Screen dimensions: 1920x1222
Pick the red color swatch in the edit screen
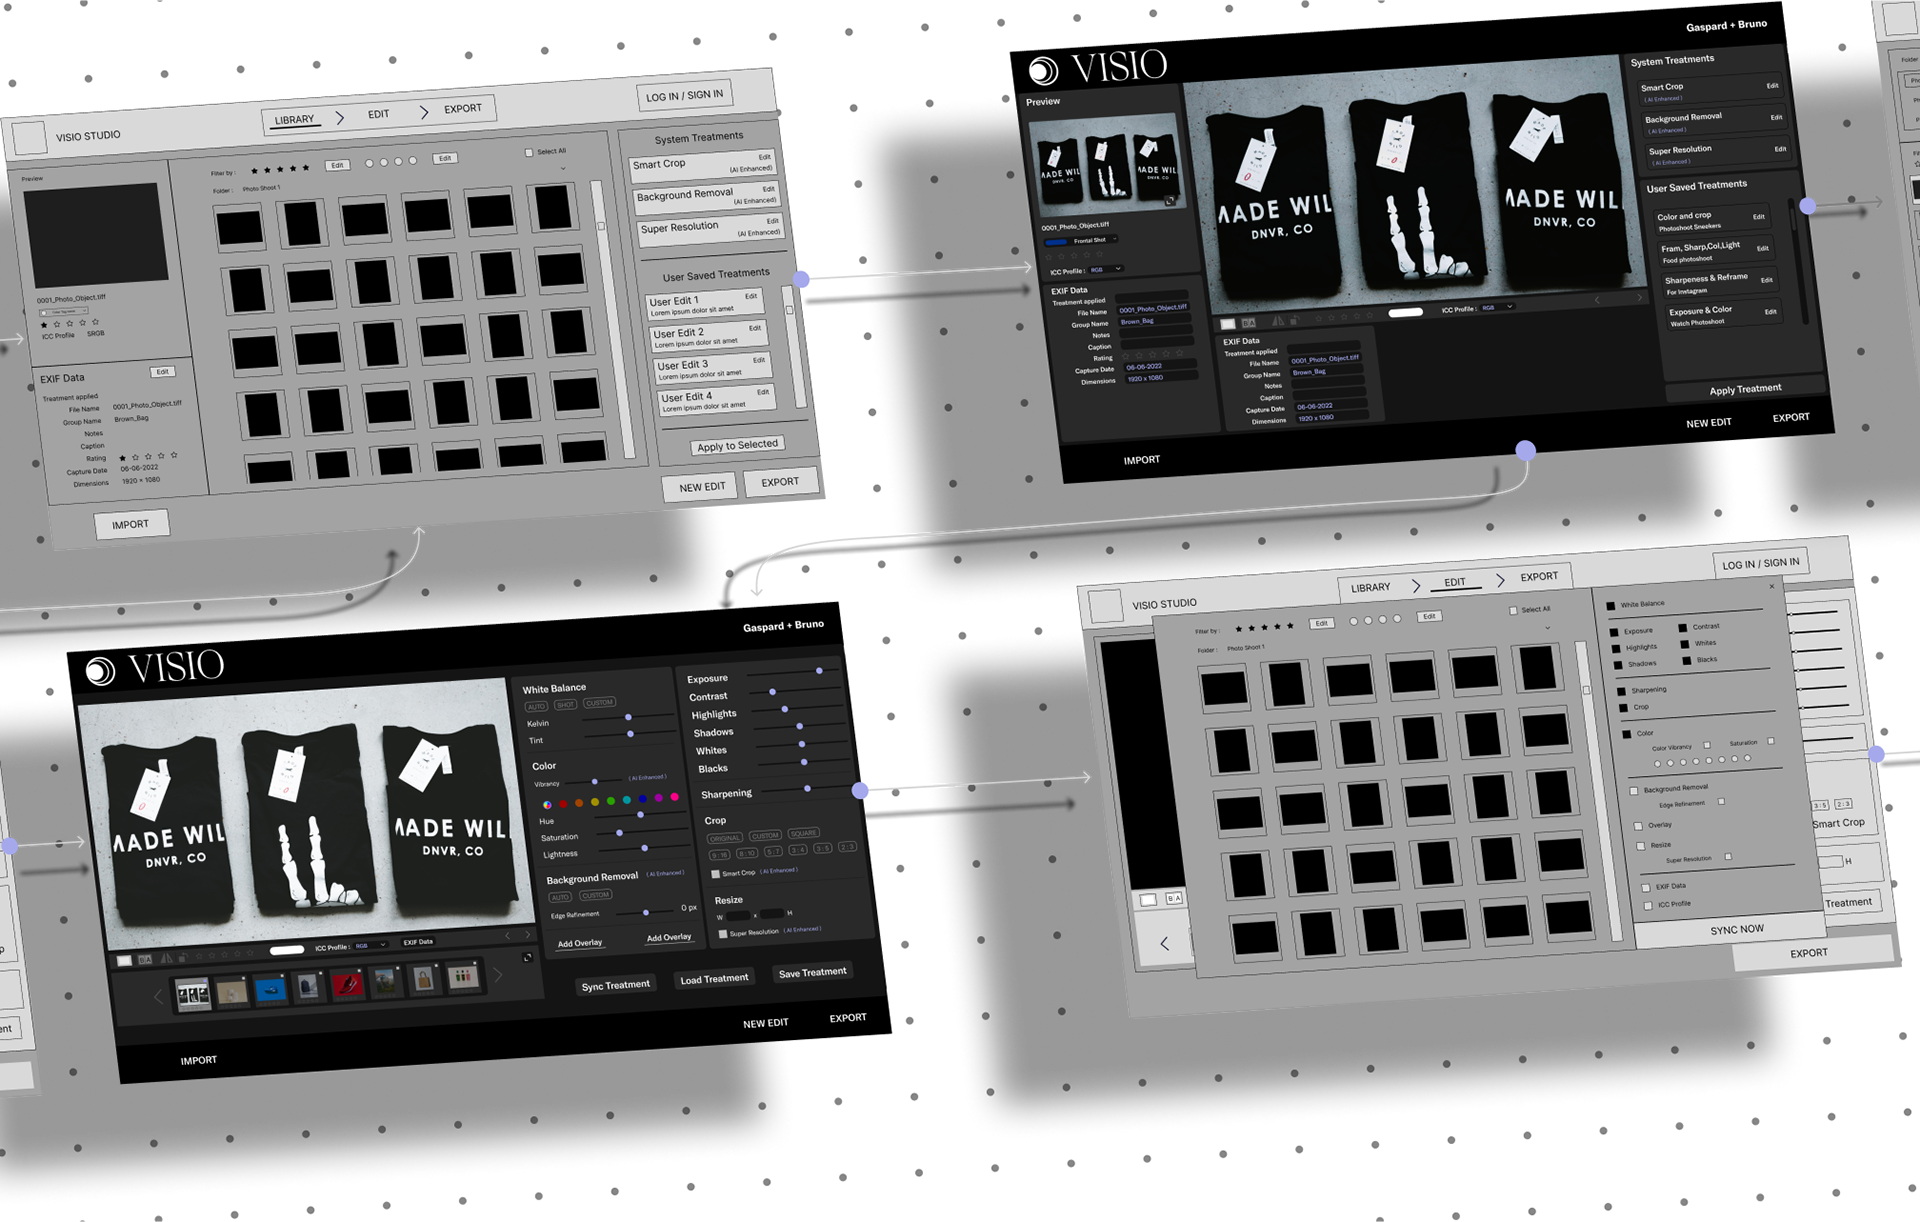563,803
